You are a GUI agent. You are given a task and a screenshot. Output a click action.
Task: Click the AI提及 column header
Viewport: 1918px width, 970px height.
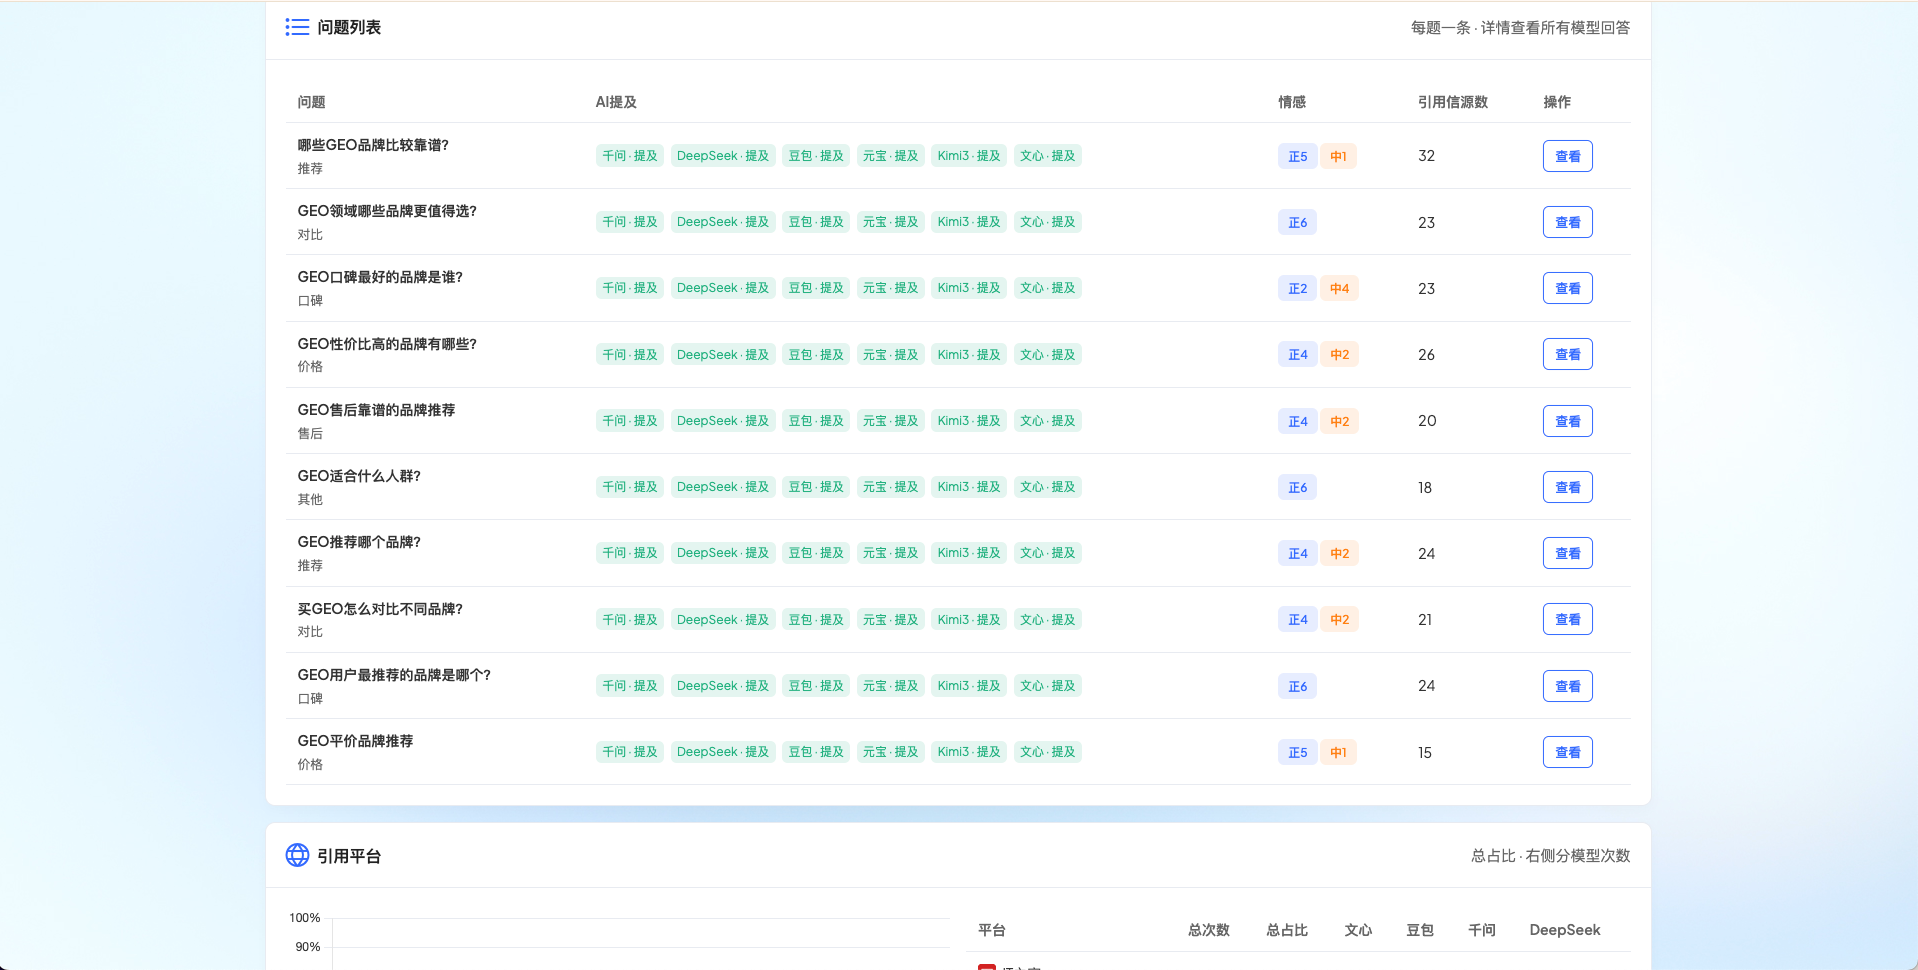[x=616, y=102]
